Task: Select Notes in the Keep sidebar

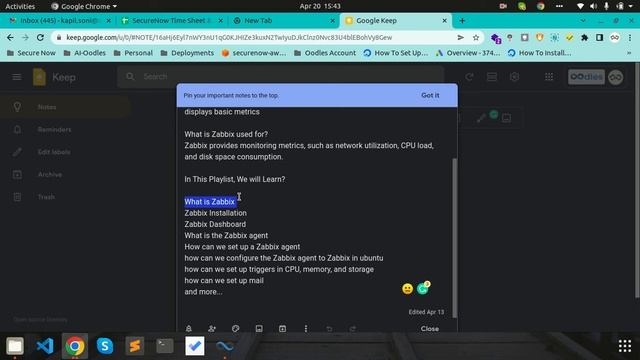Action: [65, 107]
